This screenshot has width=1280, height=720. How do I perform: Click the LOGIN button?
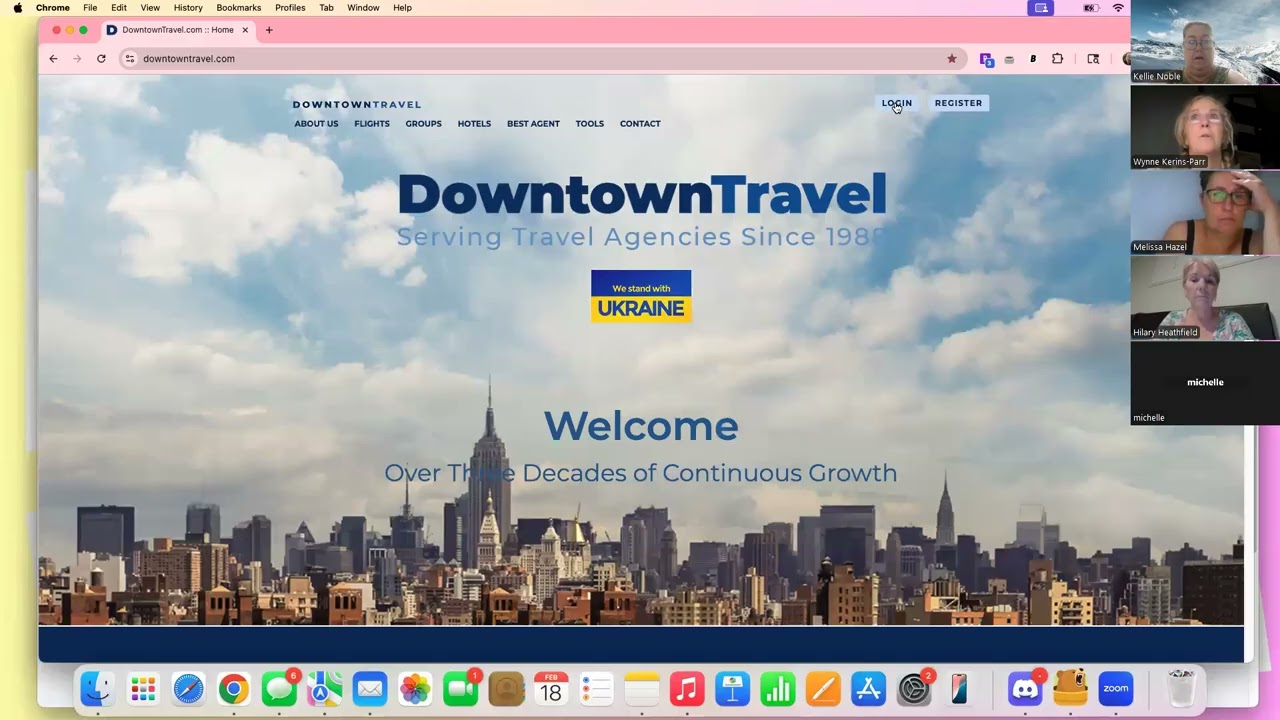click(x=897, y=103)
